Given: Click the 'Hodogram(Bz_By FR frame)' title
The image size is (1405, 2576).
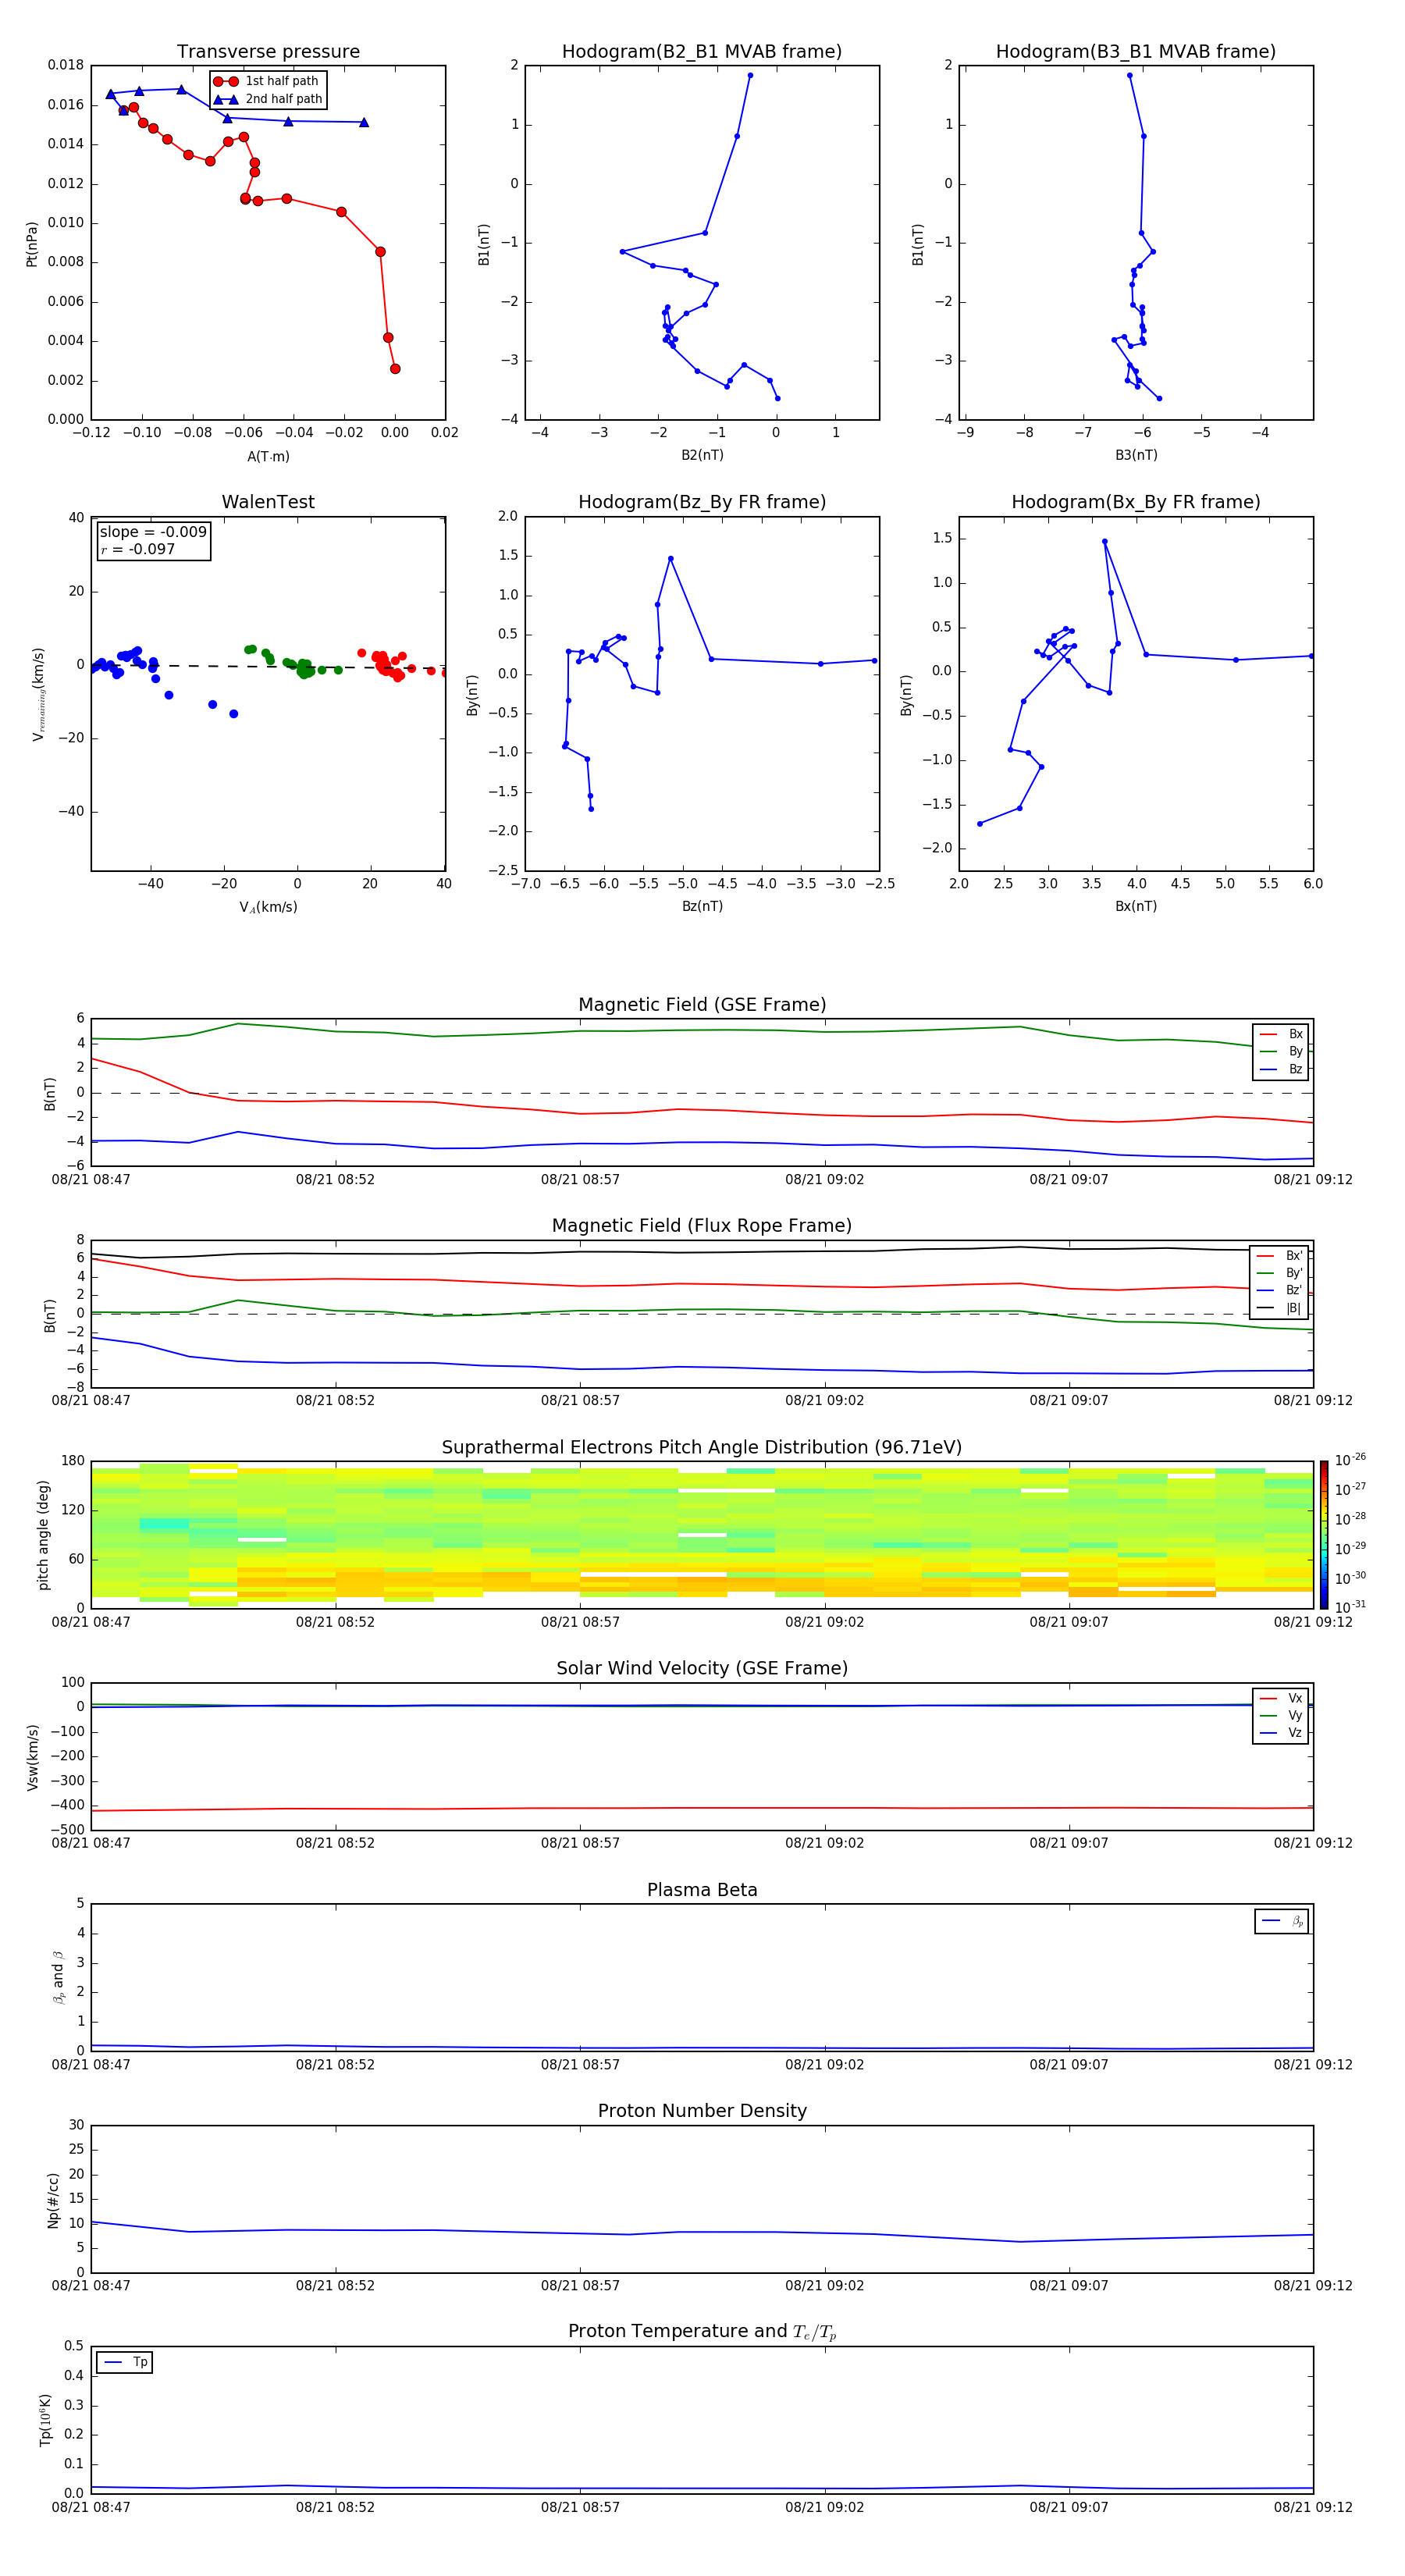Looking at the screenshot, I should click(702, 502).
